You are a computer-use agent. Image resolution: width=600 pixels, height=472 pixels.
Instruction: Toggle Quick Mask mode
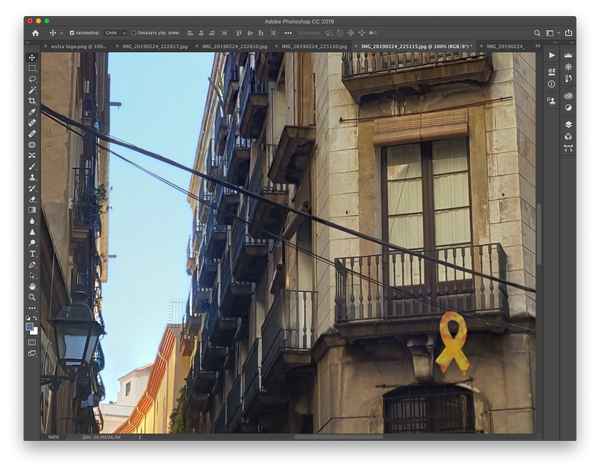pos(32,342)
